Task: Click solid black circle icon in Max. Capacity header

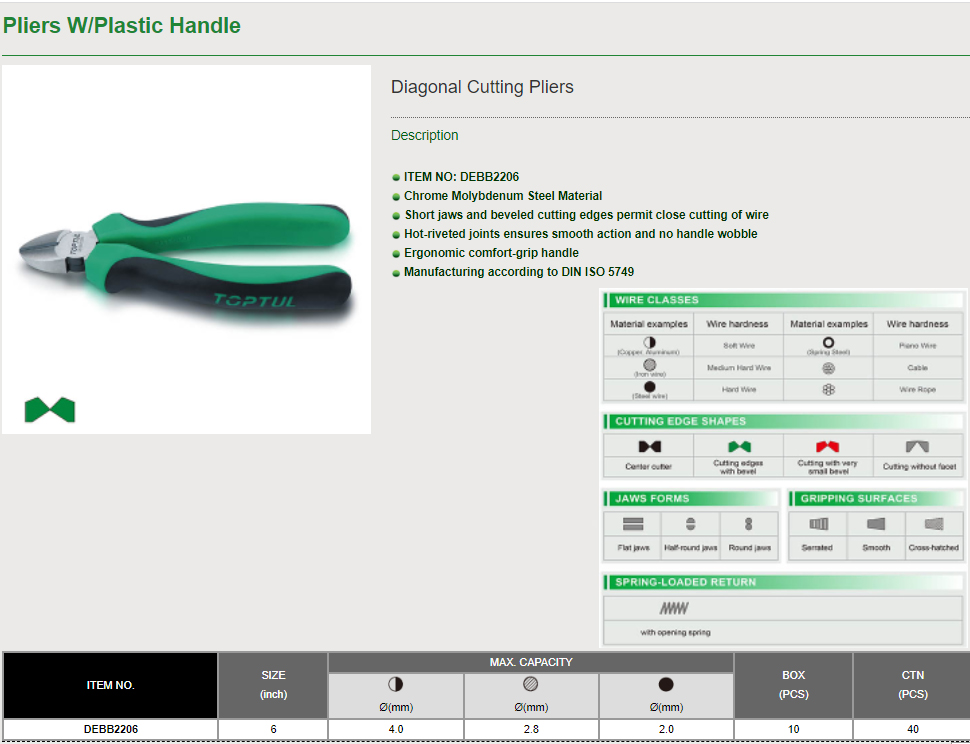Action: 666,685
